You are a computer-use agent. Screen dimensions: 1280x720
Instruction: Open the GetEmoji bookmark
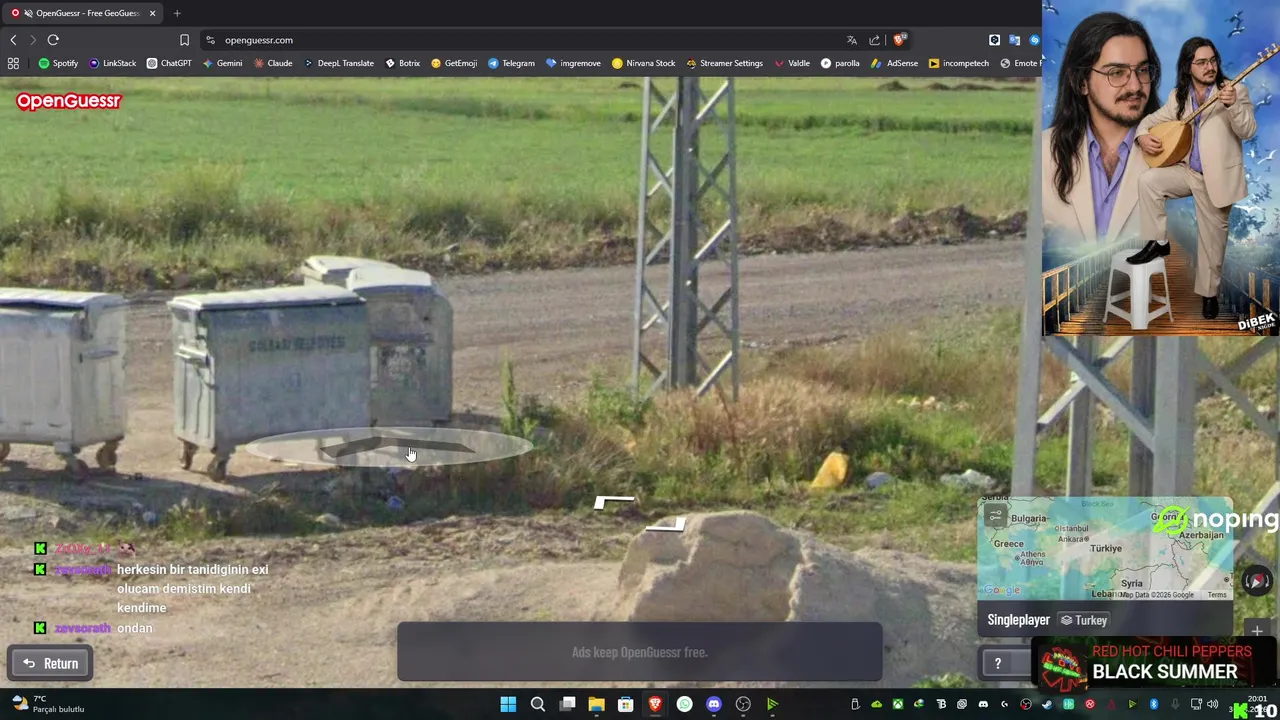[x=453, y=63]
